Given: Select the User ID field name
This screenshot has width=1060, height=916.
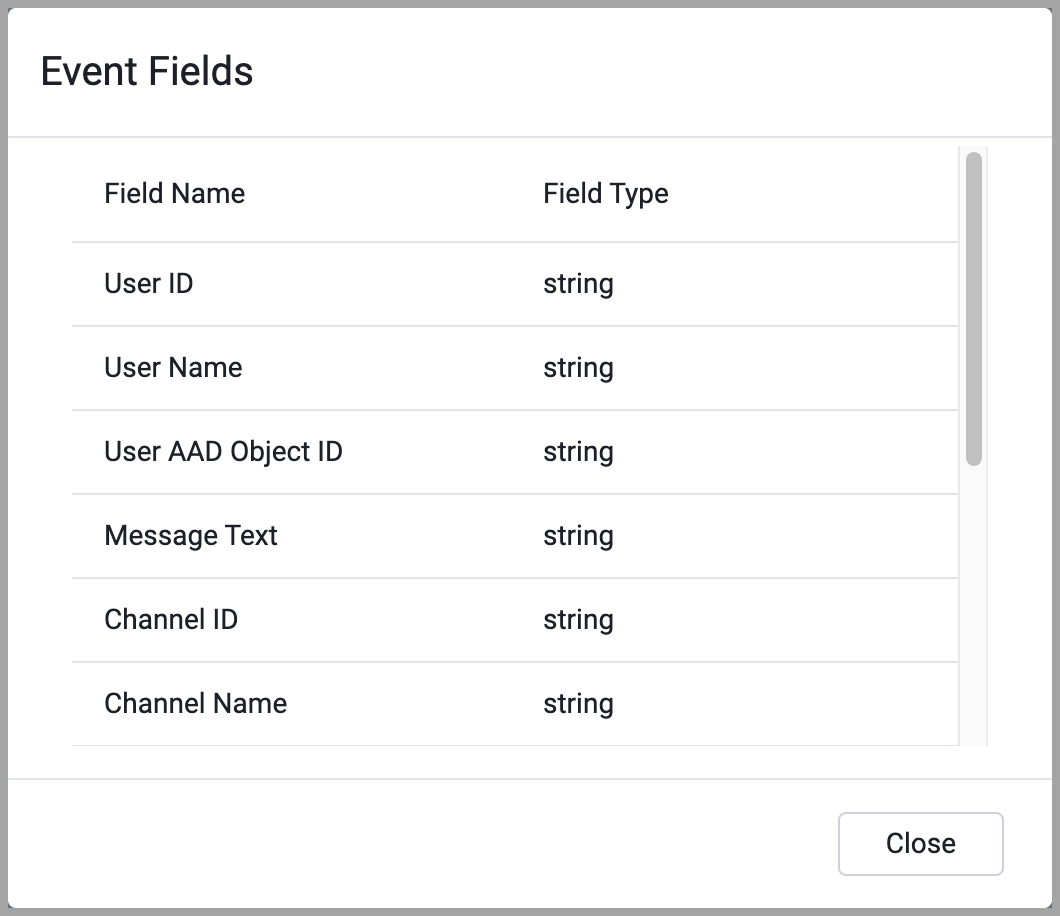Looking at the screenshot, I should pos(149,284).
